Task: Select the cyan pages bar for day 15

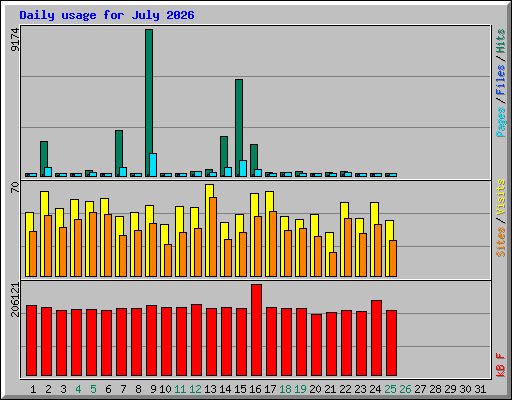Action: click(243, 168)
